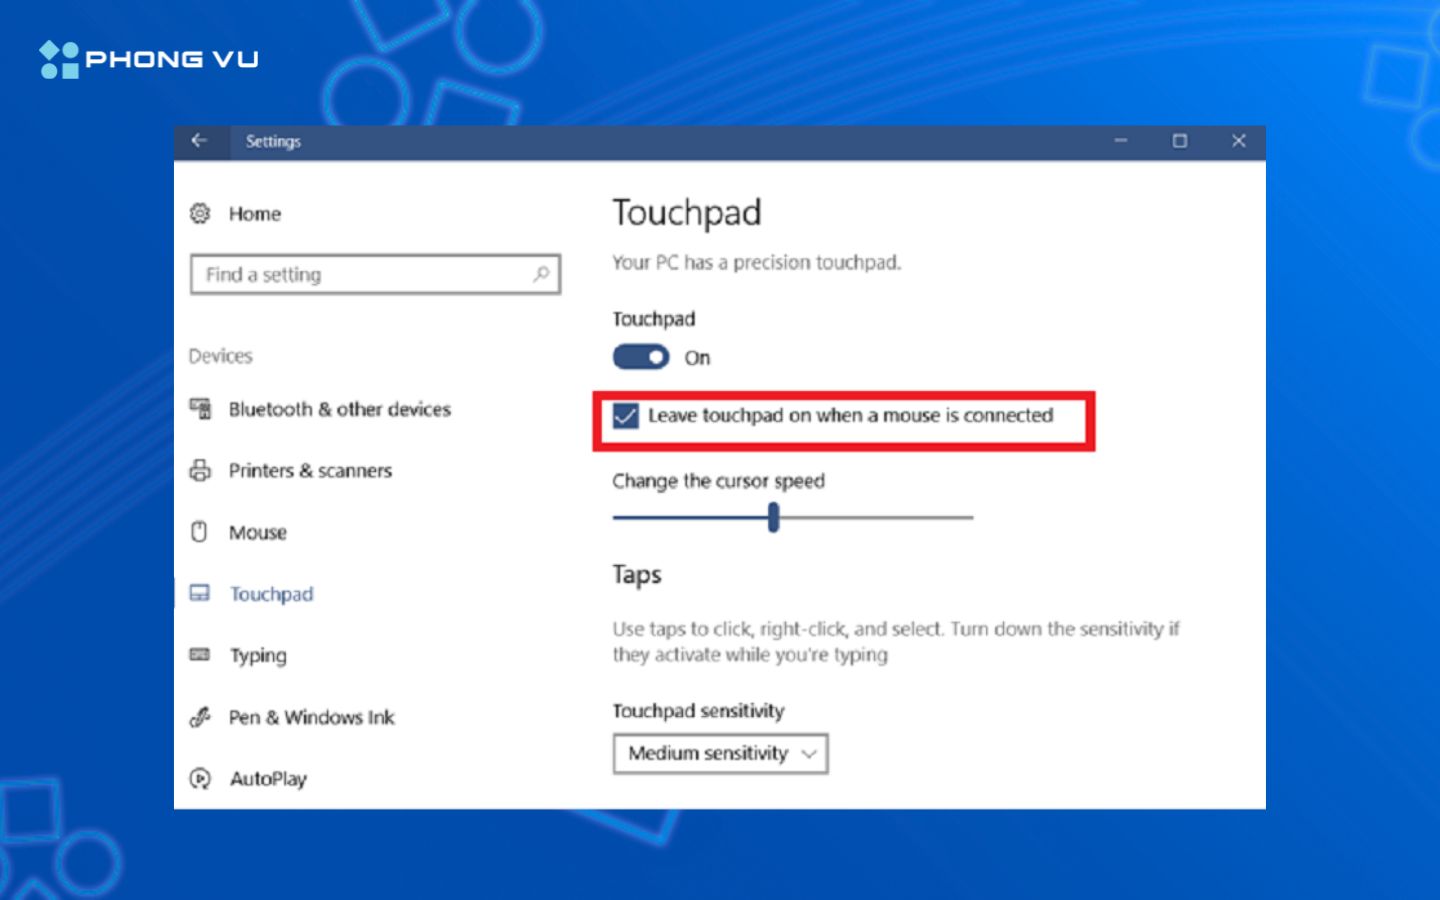Select the Printers & scanners icon
The image size is (1440, 900).
(x=201, y=470)
